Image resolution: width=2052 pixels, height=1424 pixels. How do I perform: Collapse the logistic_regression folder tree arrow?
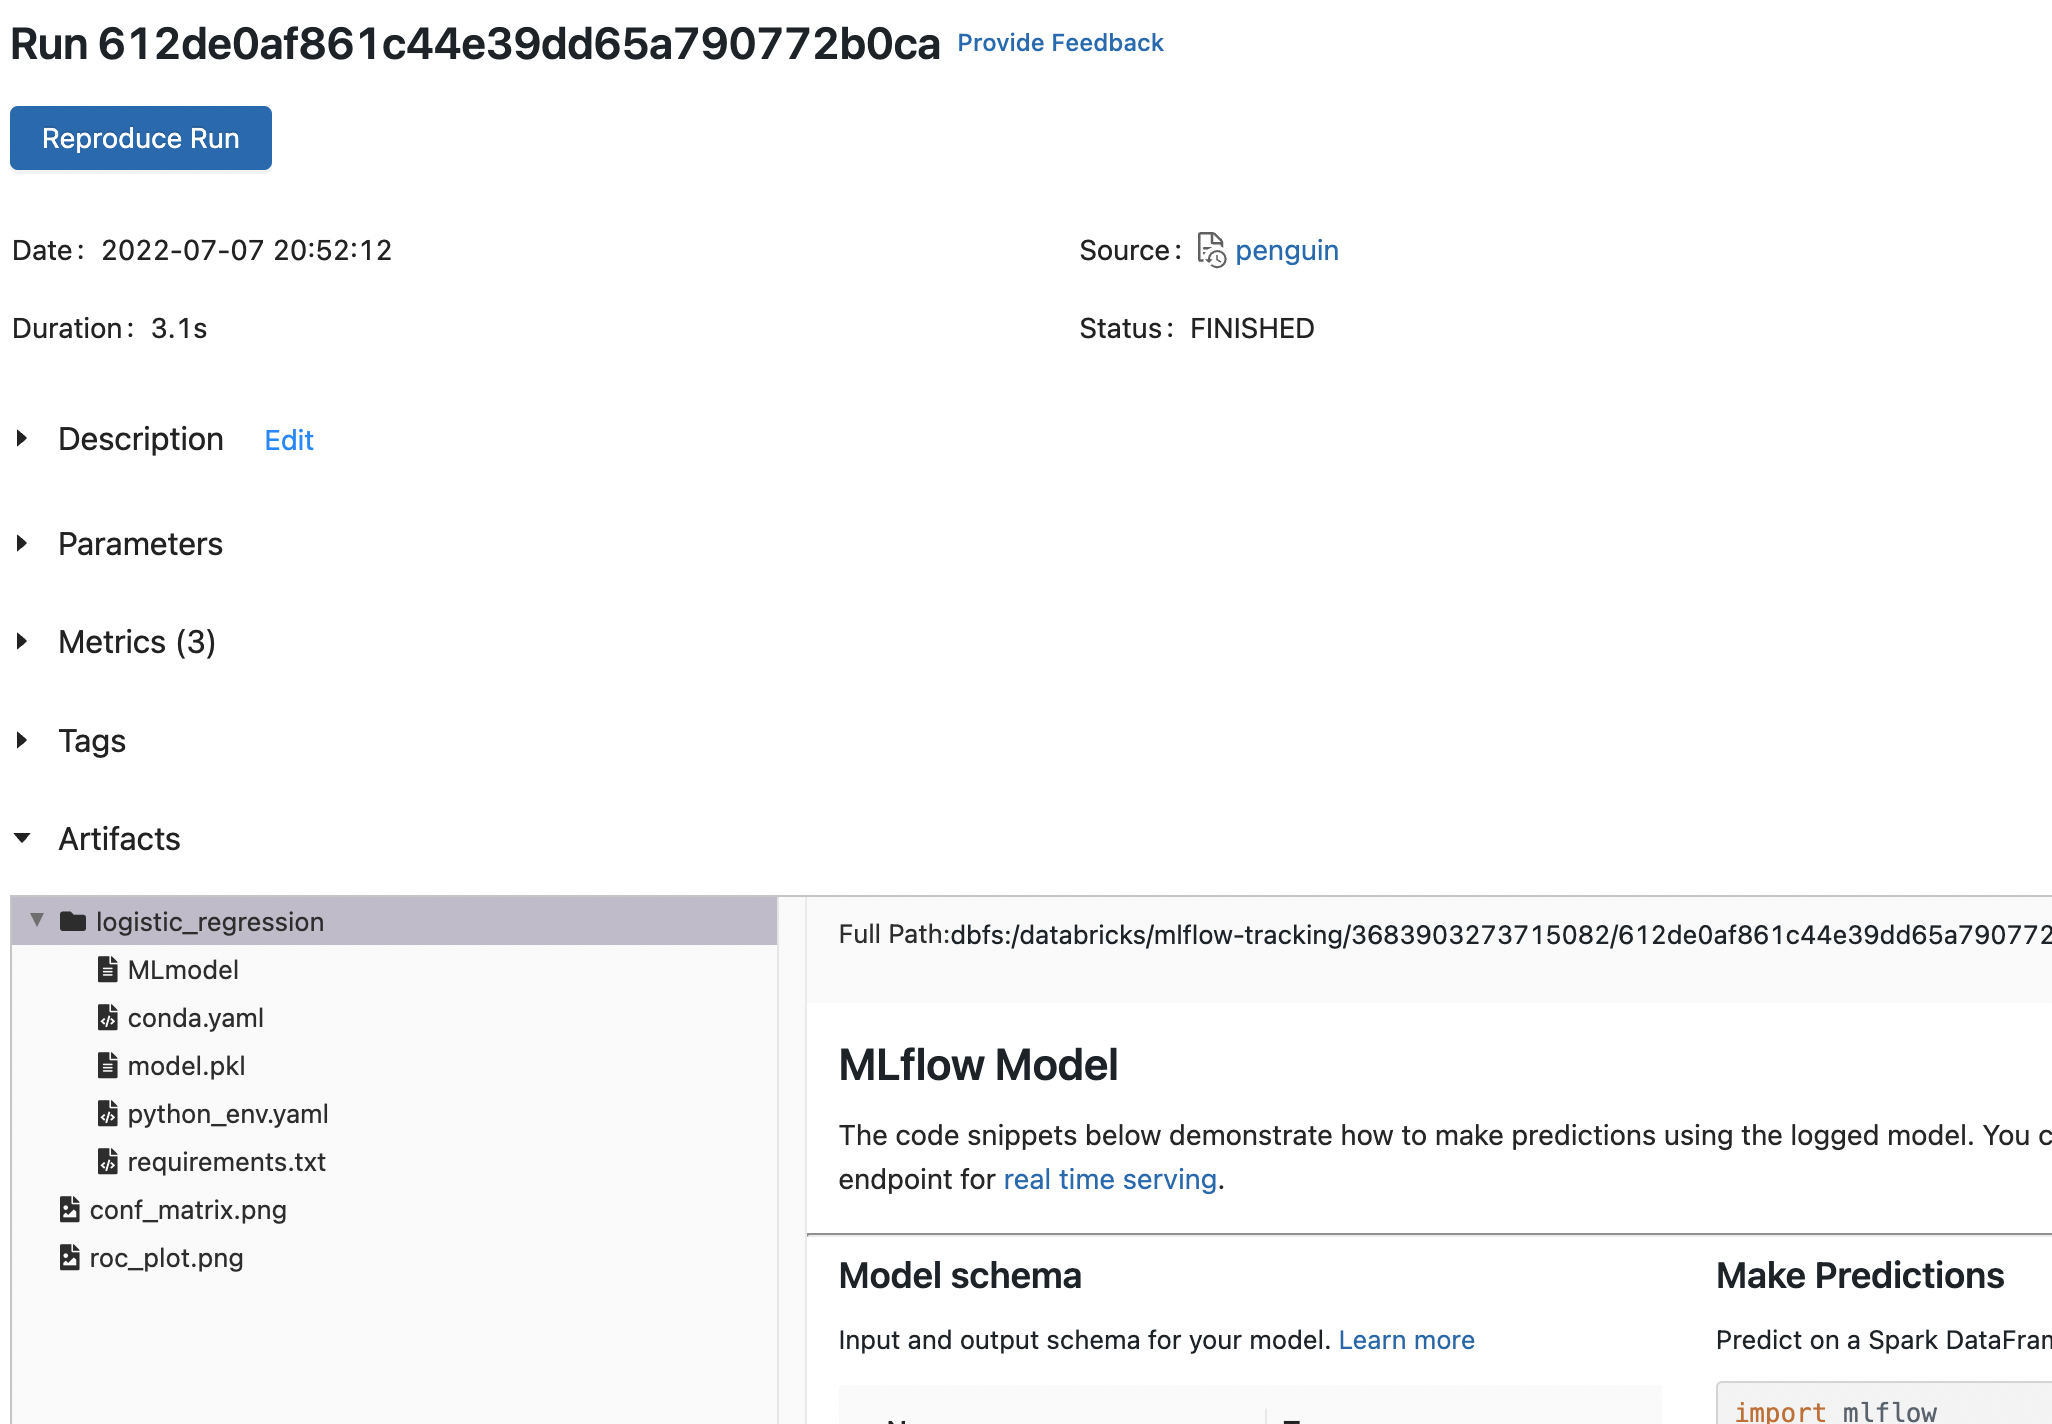37,920
